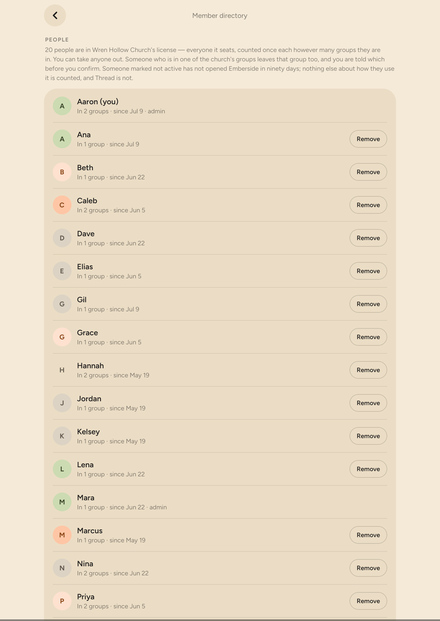Image resolution: width=440 pixels, height=621 pixels.
Task: Select the Mara admin row
Action: click(x=220, y=502)
